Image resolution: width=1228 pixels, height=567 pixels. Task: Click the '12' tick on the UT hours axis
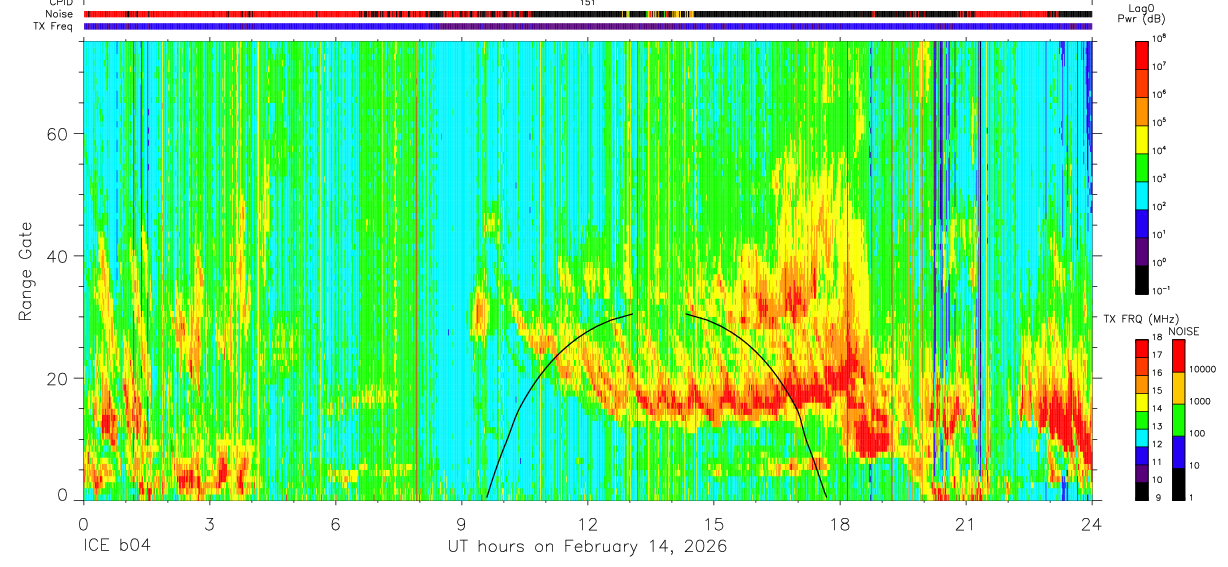click(588, 523)
